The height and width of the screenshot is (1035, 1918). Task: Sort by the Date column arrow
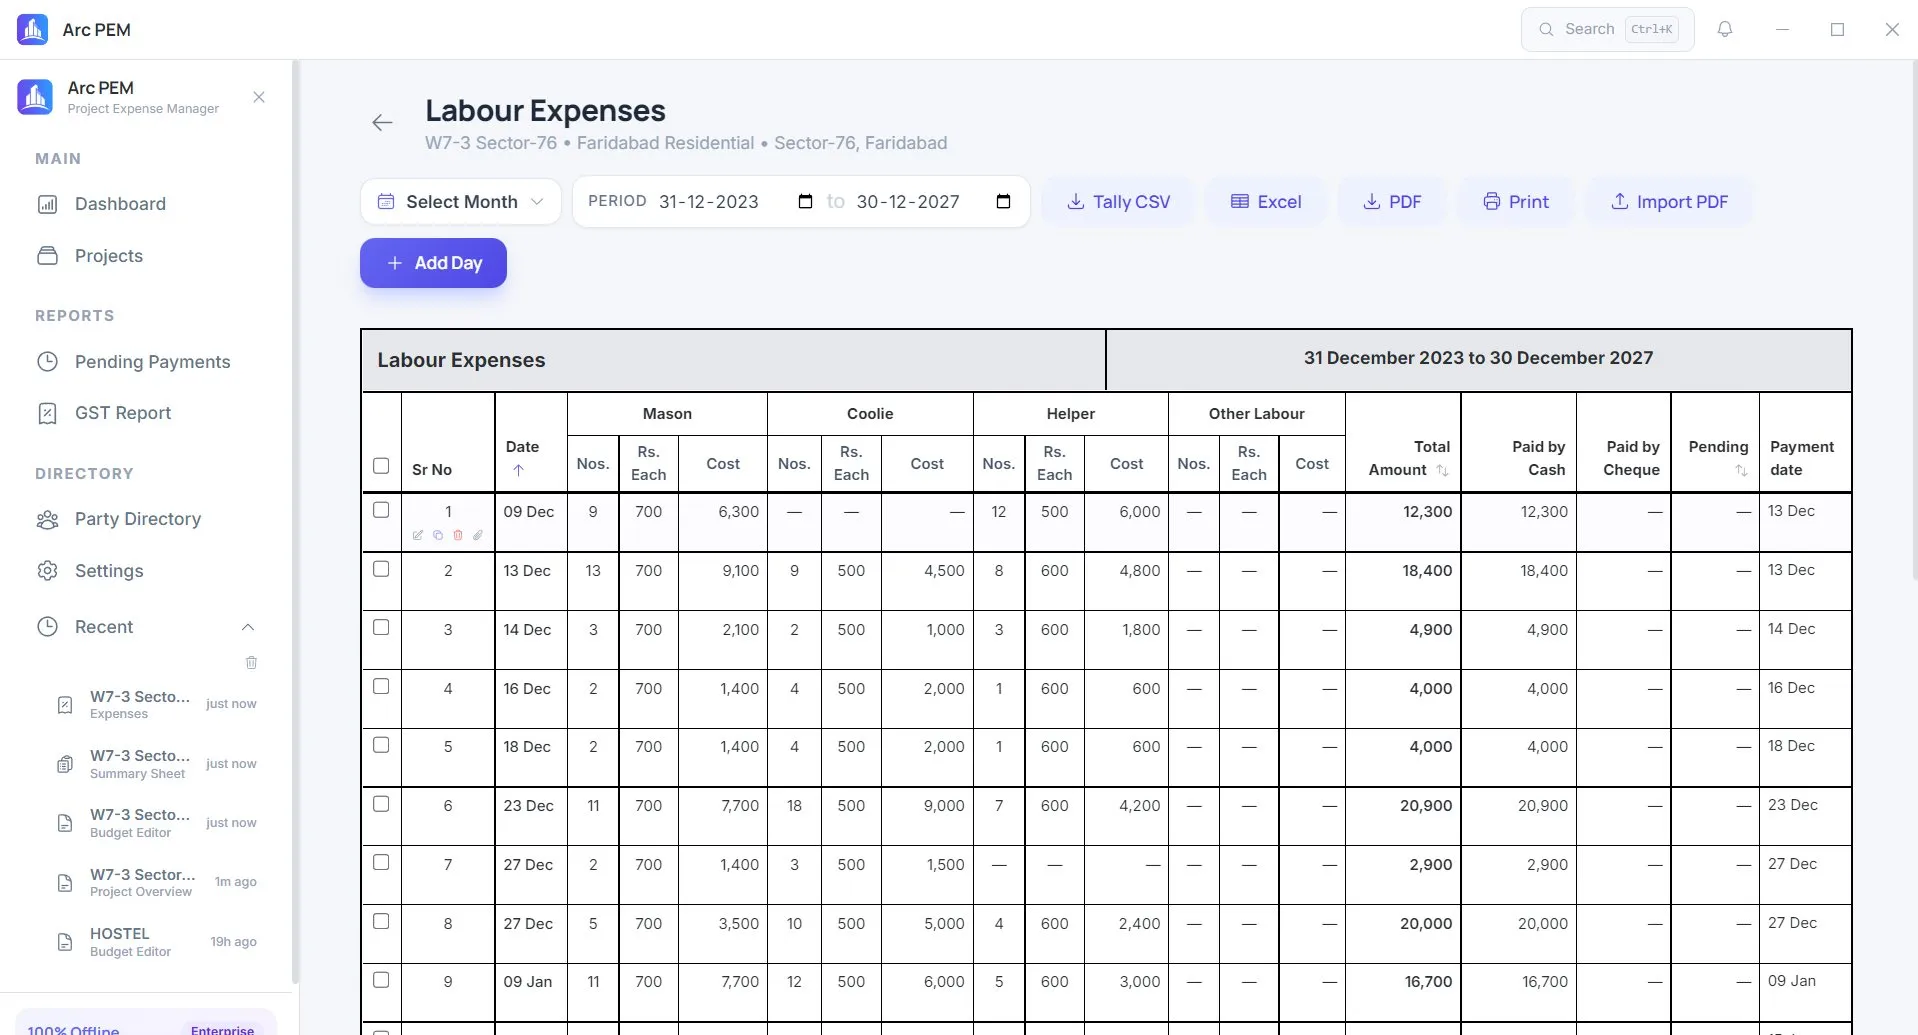point(518,470)
